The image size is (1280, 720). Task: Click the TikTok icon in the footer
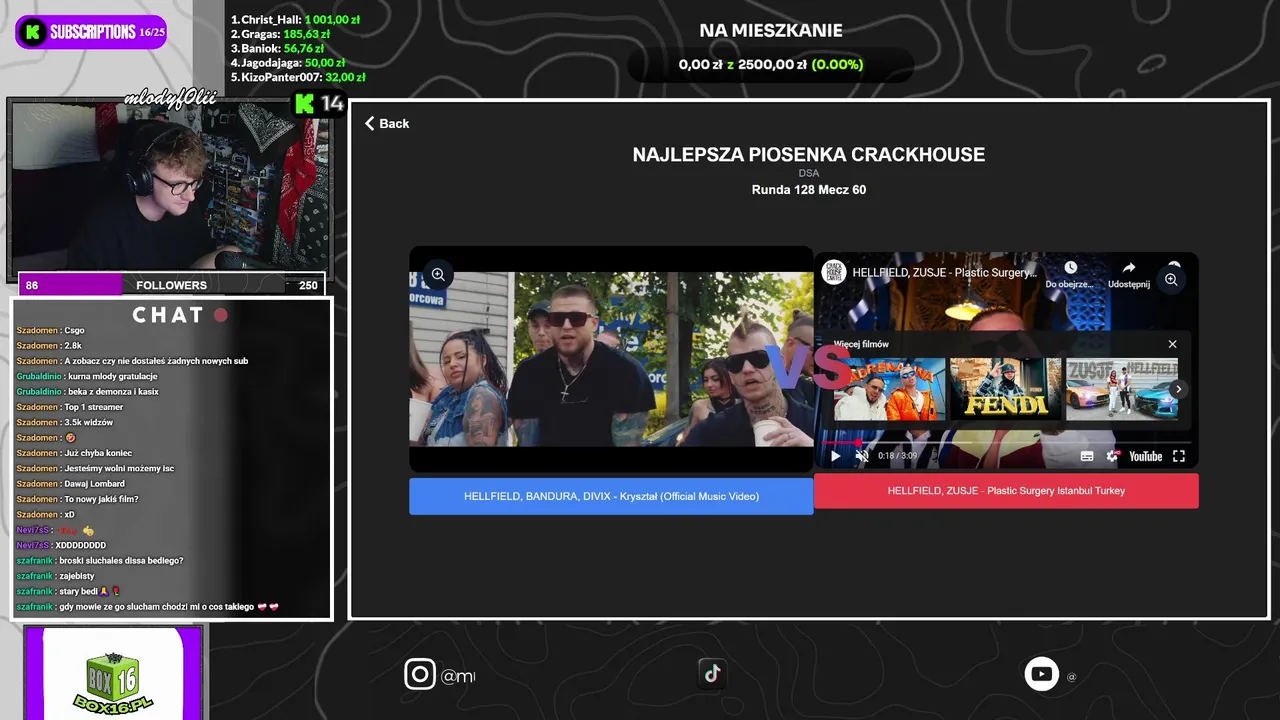[712, 674]
